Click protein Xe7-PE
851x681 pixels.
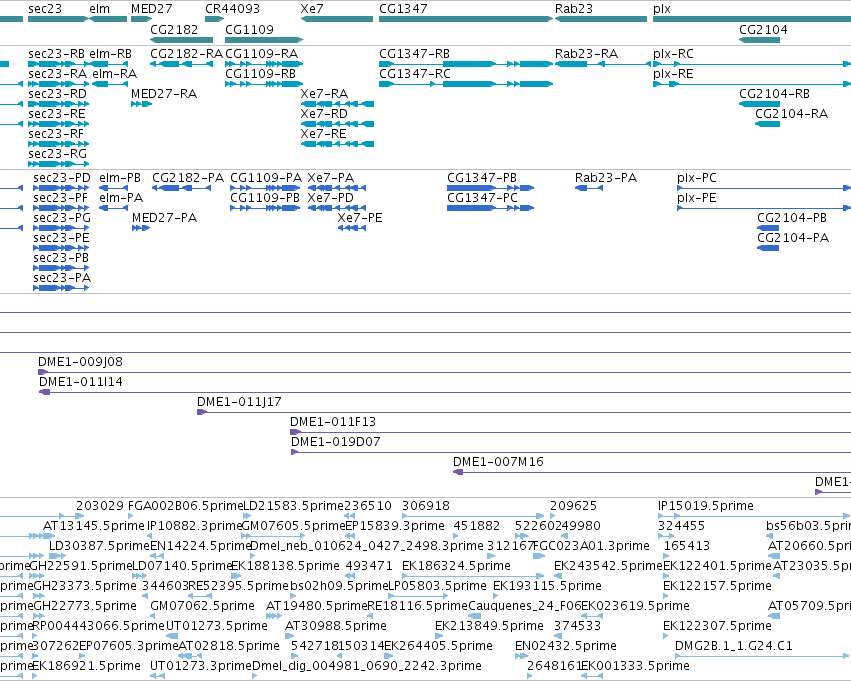(x=360, y=218)
